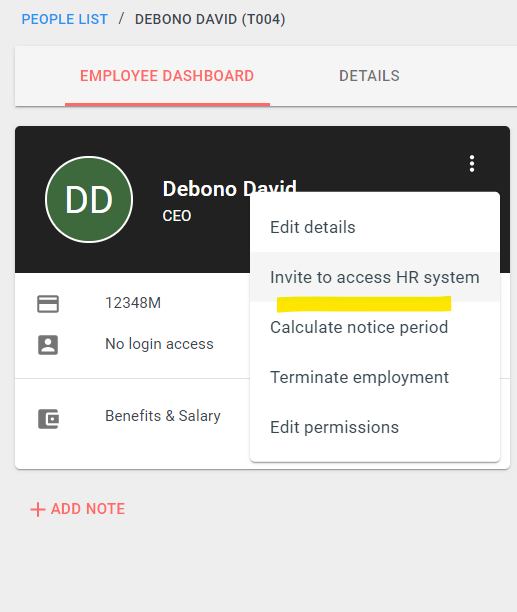Click the Add Note button
This screenshot has width=517, height=612.
78,509
